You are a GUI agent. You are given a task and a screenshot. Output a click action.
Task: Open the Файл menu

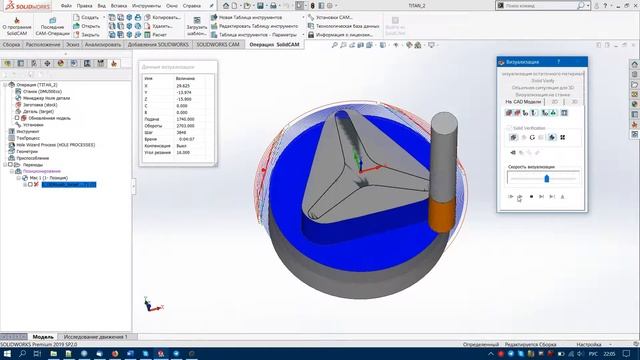[66, 6]
